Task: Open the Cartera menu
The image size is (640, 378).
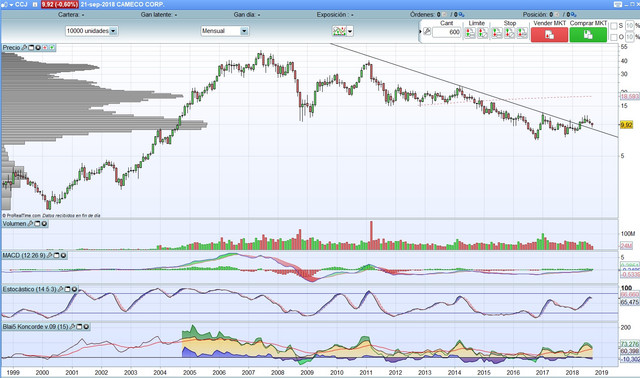Action: [71, 15]
